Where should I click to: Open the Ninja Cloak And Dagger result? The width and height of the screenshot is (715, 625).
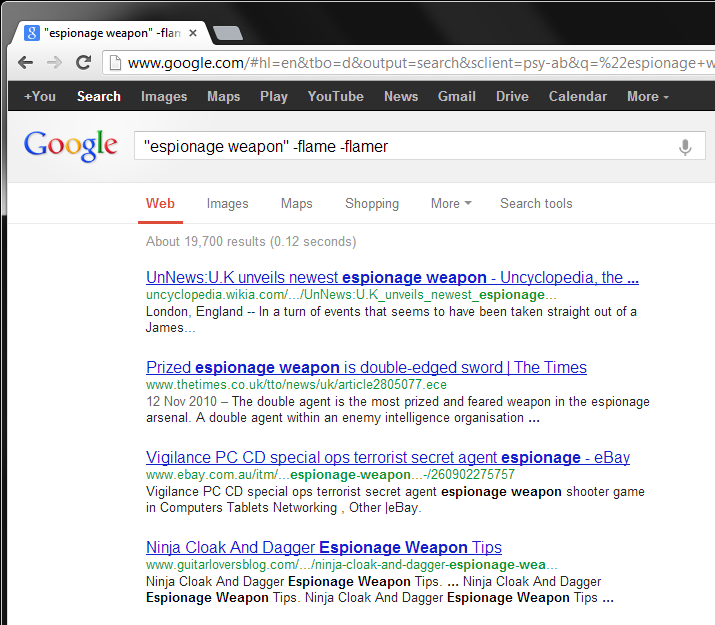(x=323, y=547)
